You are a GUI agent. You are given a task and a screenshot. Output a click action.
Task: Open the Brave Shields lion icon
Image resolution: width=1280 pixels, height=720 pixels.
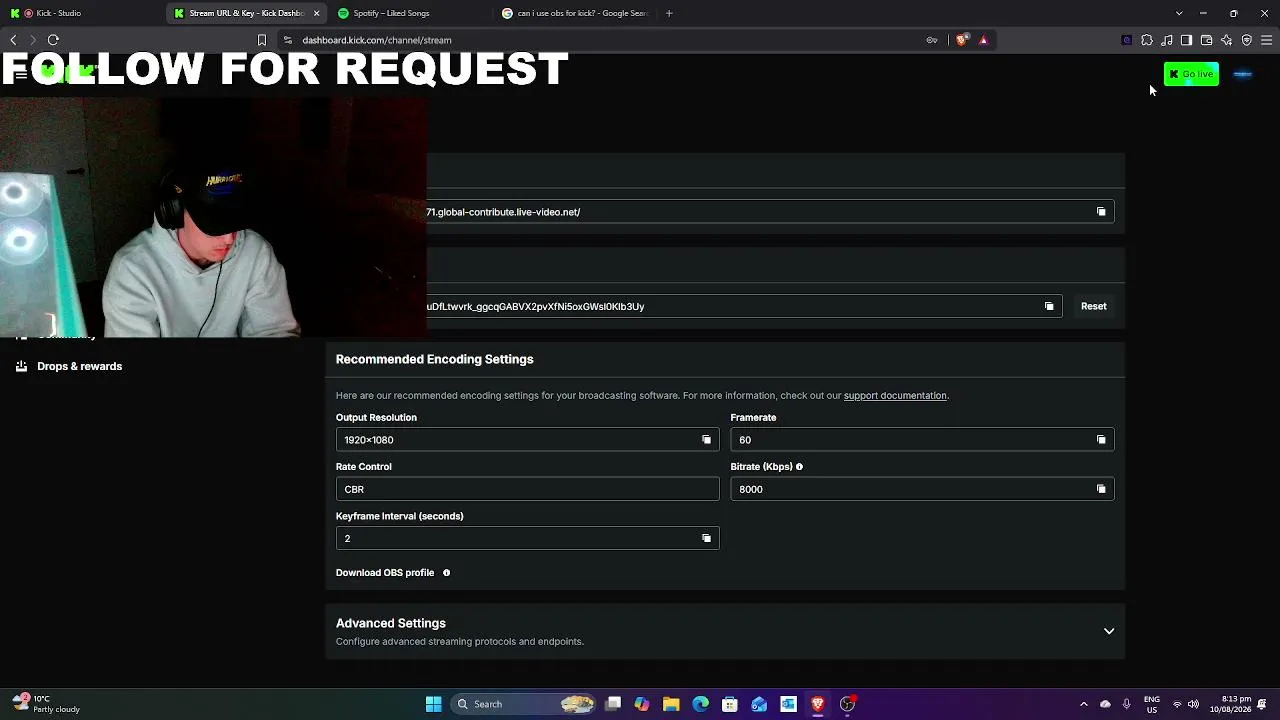tap(962, 40)
